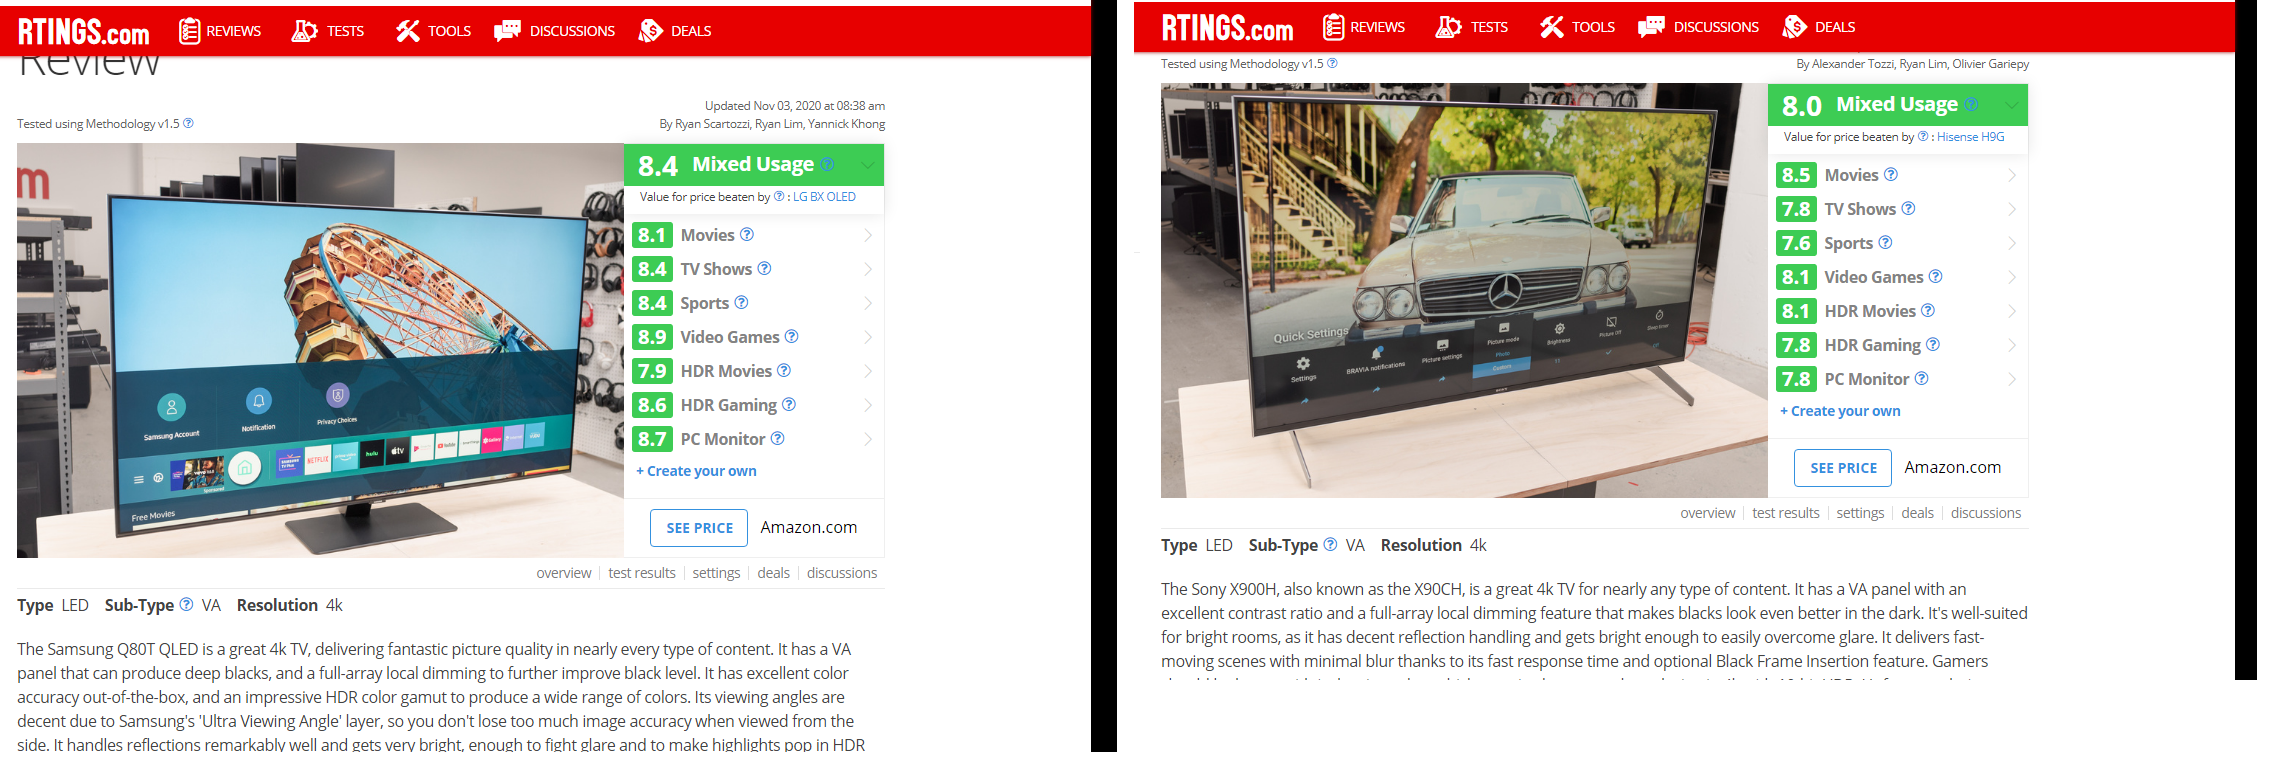2284x765 pixels.
Task: Click Sports 7.6 score label in right page
Action: [x=1848, y=243]
